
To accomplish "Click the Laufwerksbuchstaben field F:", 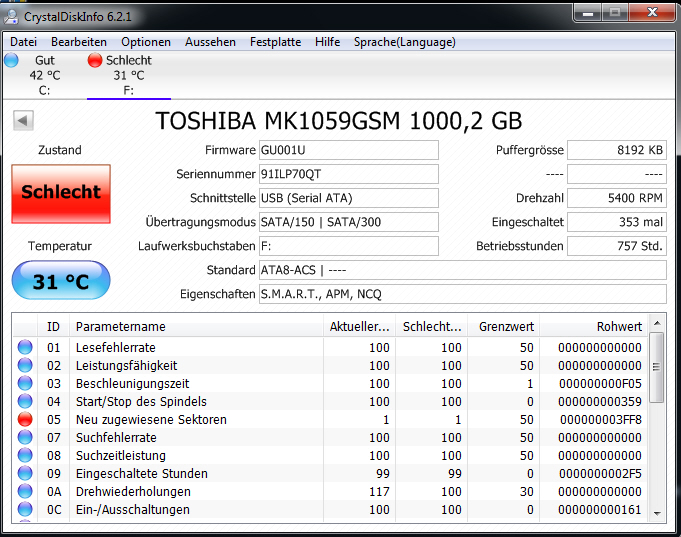I will tap(349, 246).
